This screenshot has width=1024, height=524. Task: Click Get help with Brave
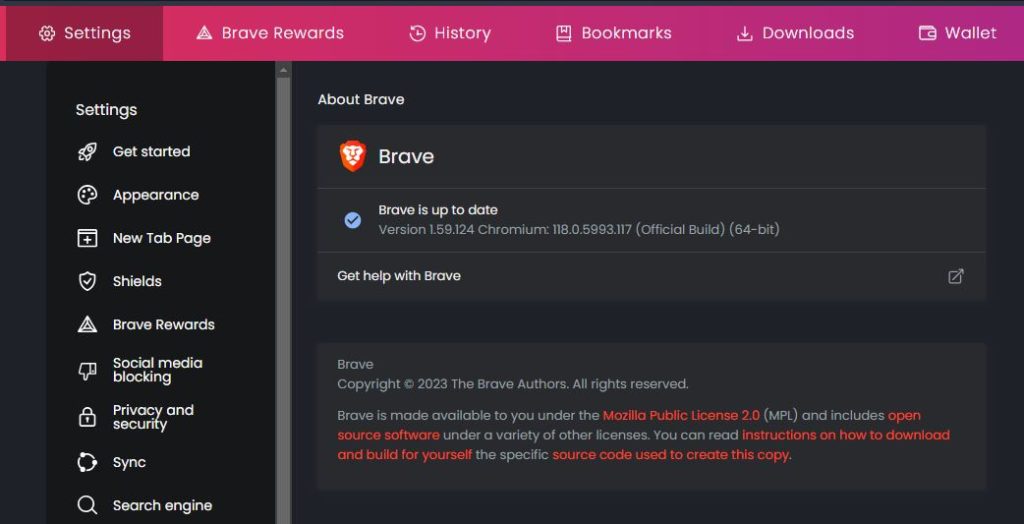(x=399, y=276)
